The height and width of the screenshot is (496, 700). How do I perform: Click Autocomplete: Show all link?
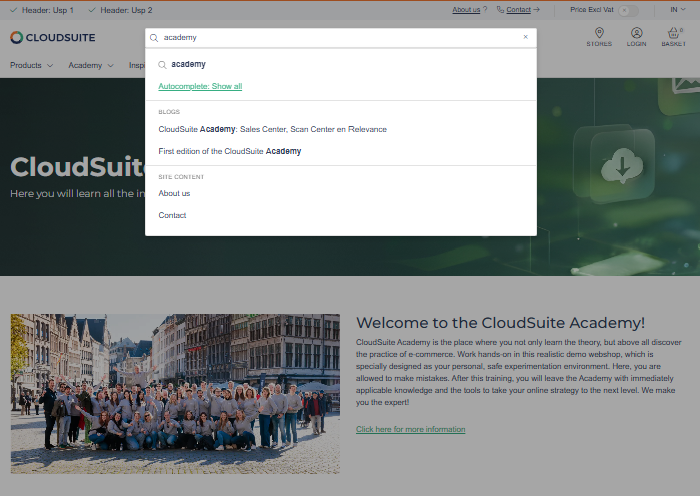tap(200, 86)
